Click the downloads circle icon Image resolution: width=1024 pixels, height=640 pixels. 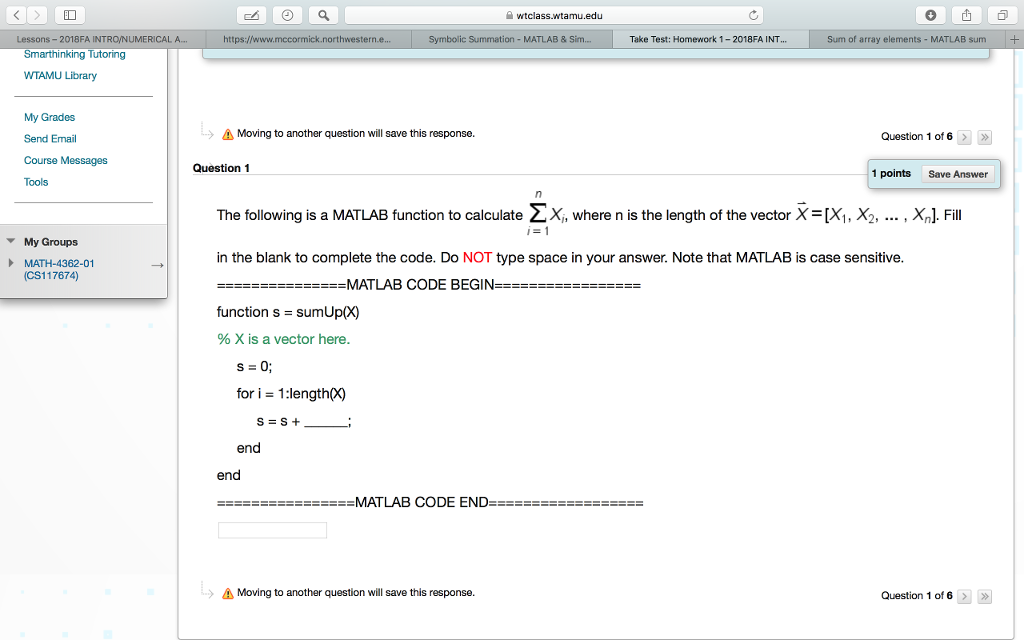tap(930, 14)
